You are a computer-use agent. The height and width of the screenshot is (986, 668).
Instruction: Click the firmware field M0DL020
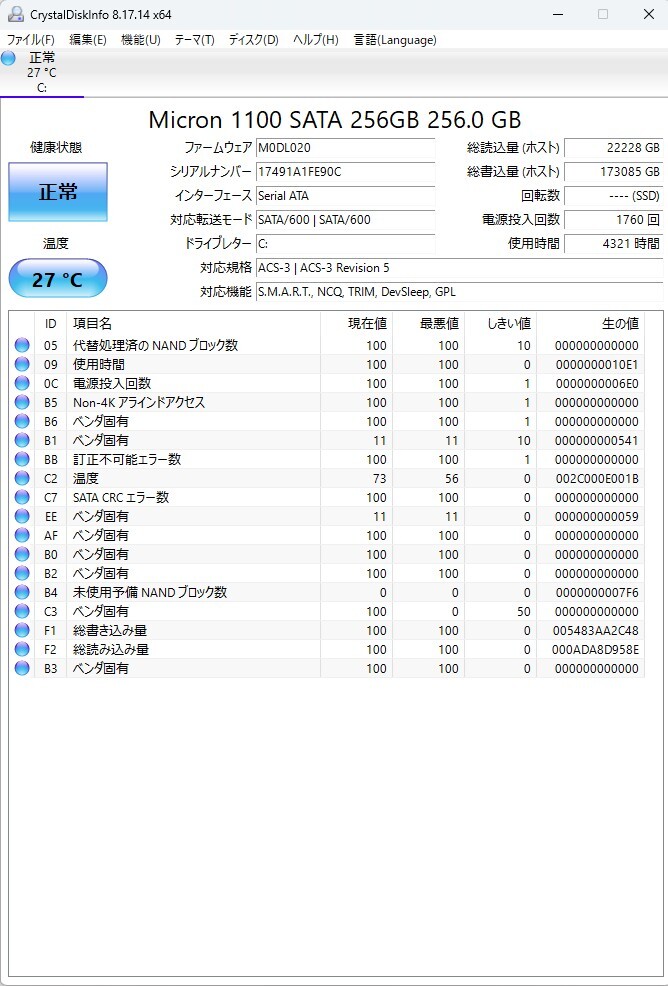(345, 148)
